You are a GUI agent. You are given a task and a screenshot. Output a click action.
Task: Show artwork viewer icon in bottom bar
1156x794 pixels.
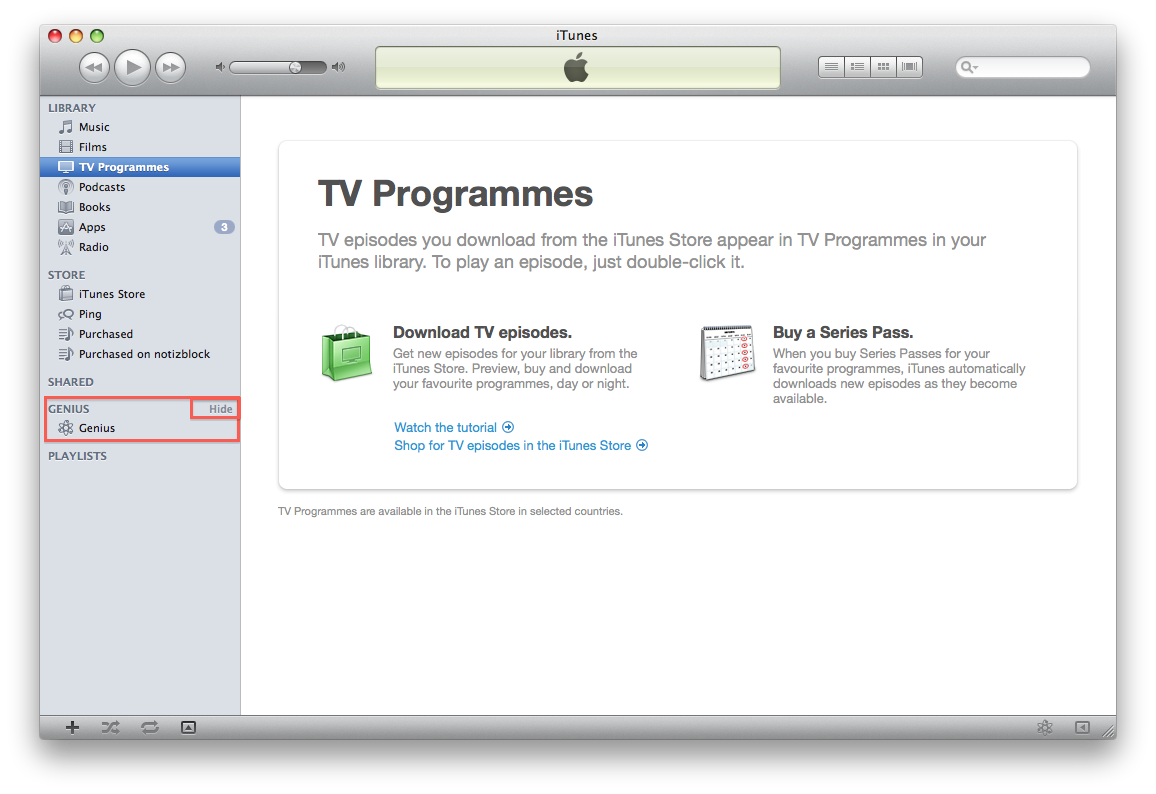(x=189, y=728)
